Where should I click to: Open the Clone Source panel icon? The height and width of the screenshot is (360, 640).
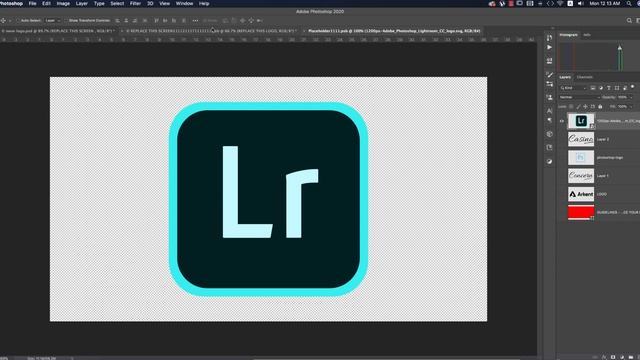[549, 97]
